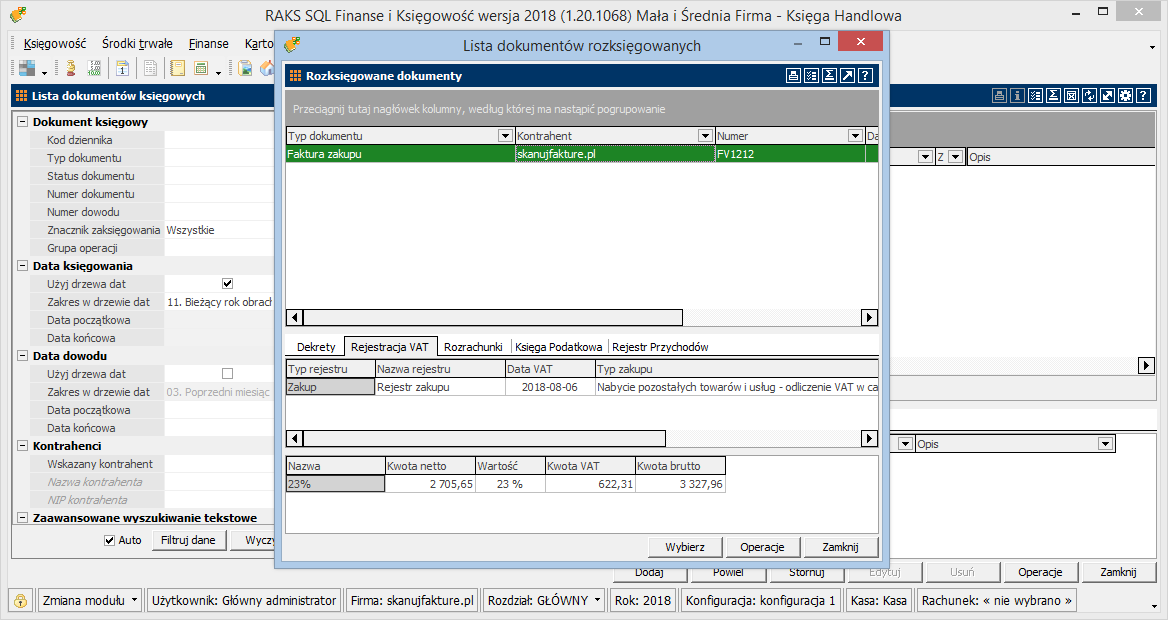This screenshot has width=1168, height=620.
Task: Uncheck Użyj drzewa dat under Data księgowania
Action: click(x=227, y=284)
